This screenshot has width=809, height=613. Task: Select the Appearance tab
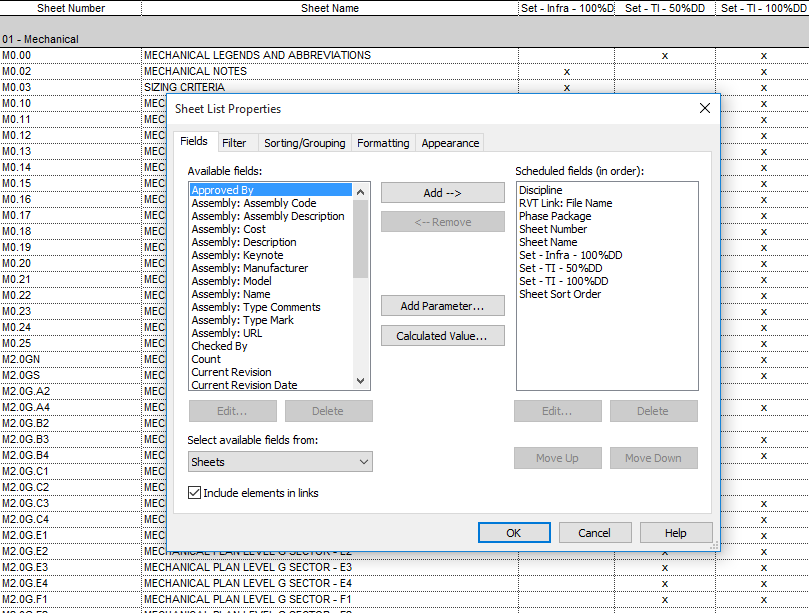450,143
